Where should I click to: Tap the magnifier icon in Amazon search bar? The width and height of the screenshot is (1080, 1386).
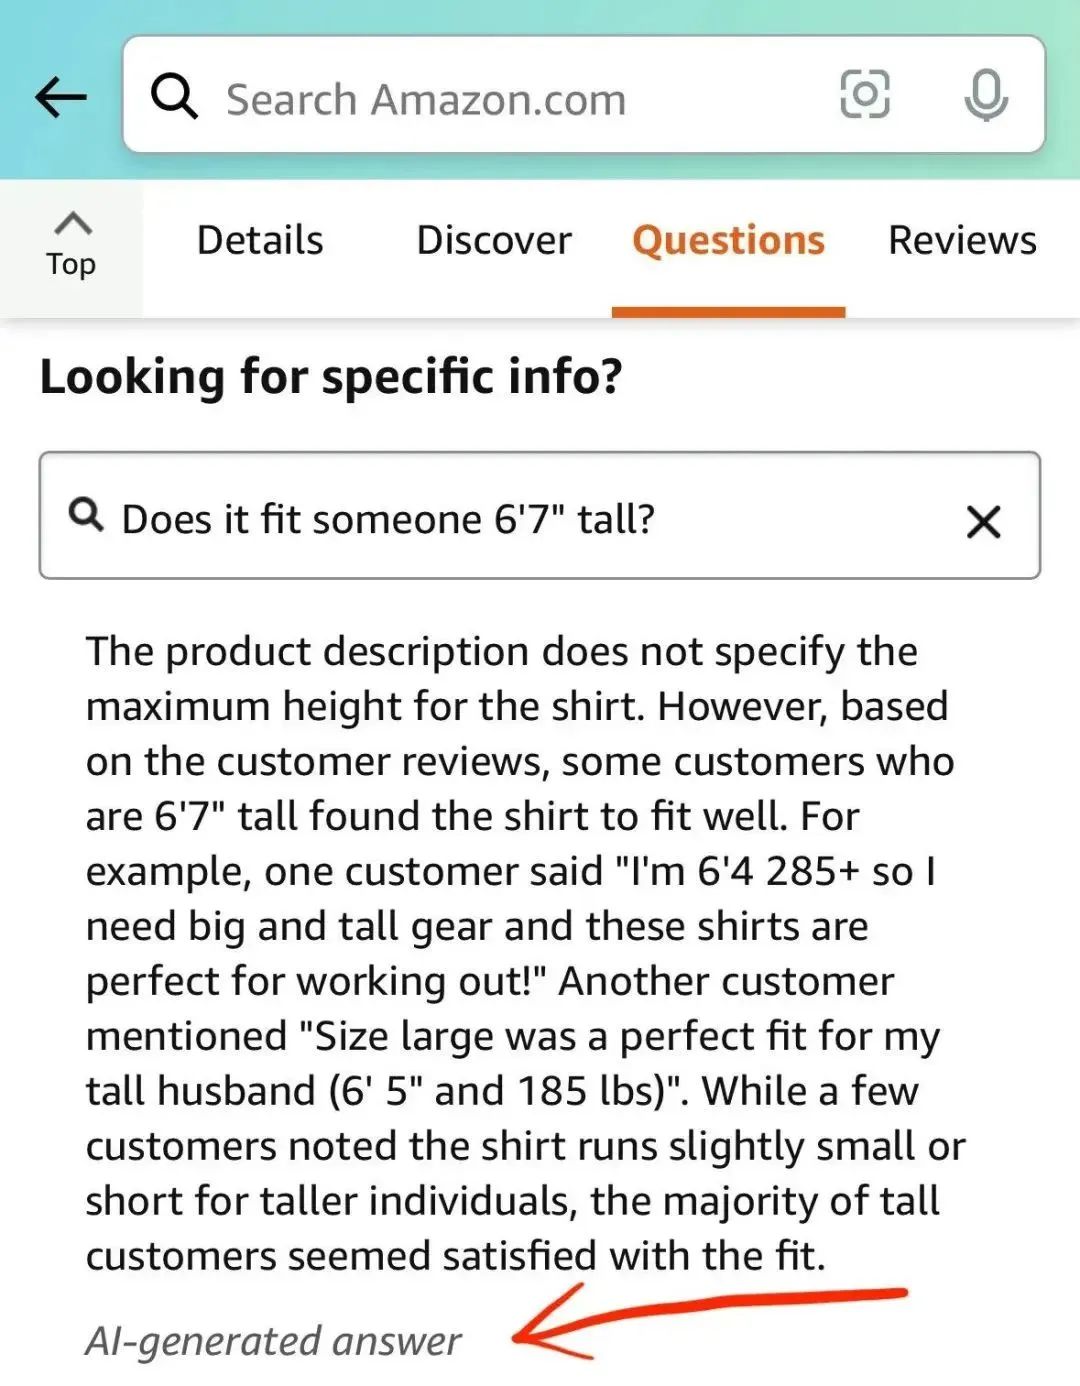(174, 97)
